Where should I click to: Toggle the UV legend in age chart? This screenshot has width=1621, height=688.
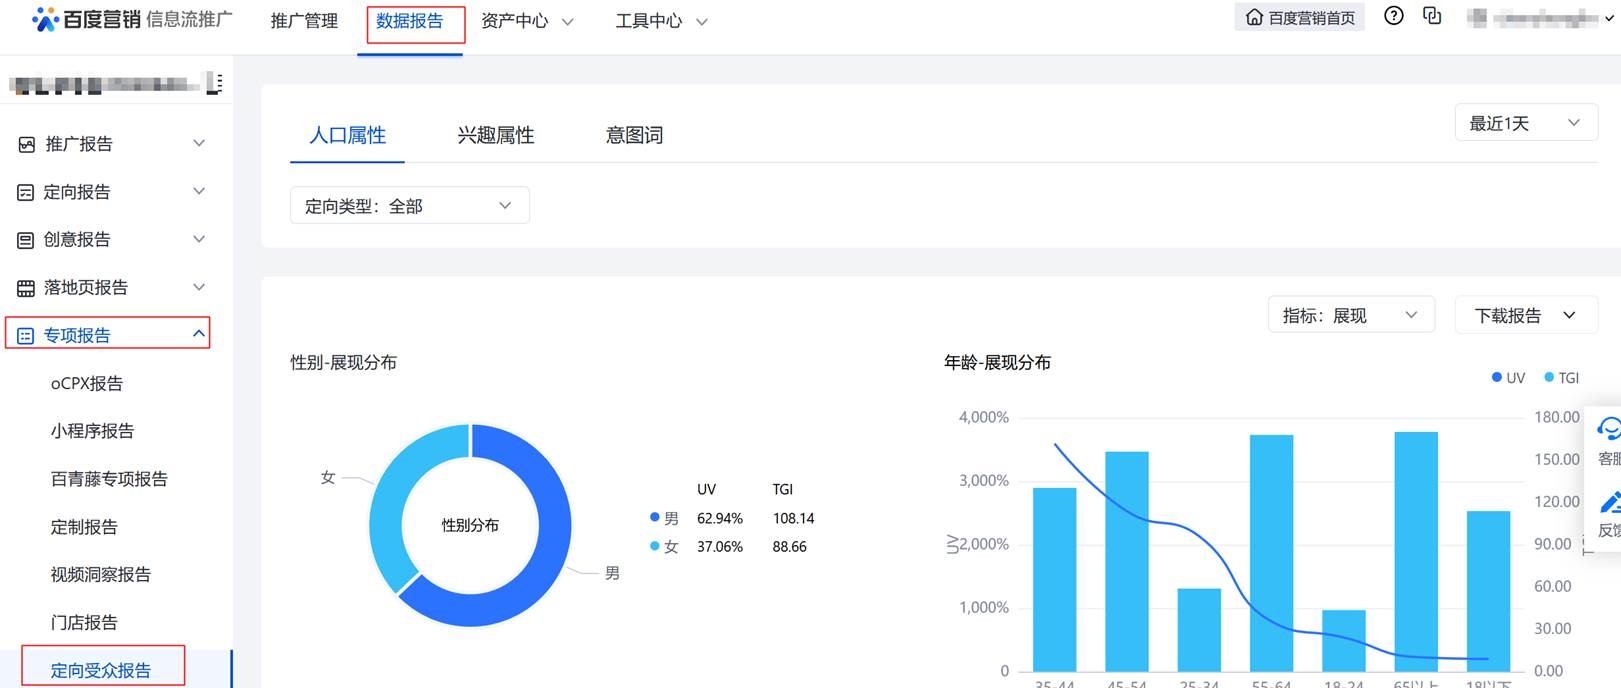coord(1508,378)
